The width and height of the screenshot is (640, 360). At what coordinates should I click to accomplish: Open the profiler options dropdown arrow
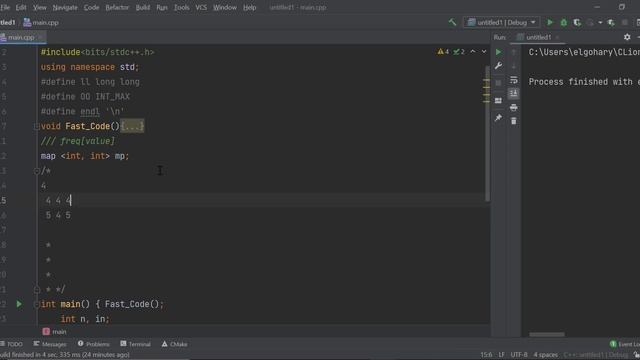(x=600, y=22)
